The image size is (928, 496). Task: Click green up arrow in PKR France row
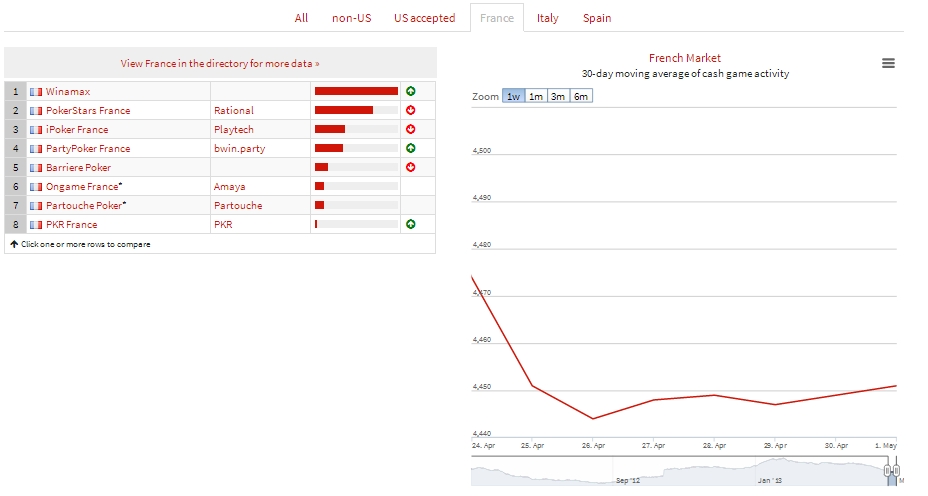pyautogui.click(x=411, y=224)
